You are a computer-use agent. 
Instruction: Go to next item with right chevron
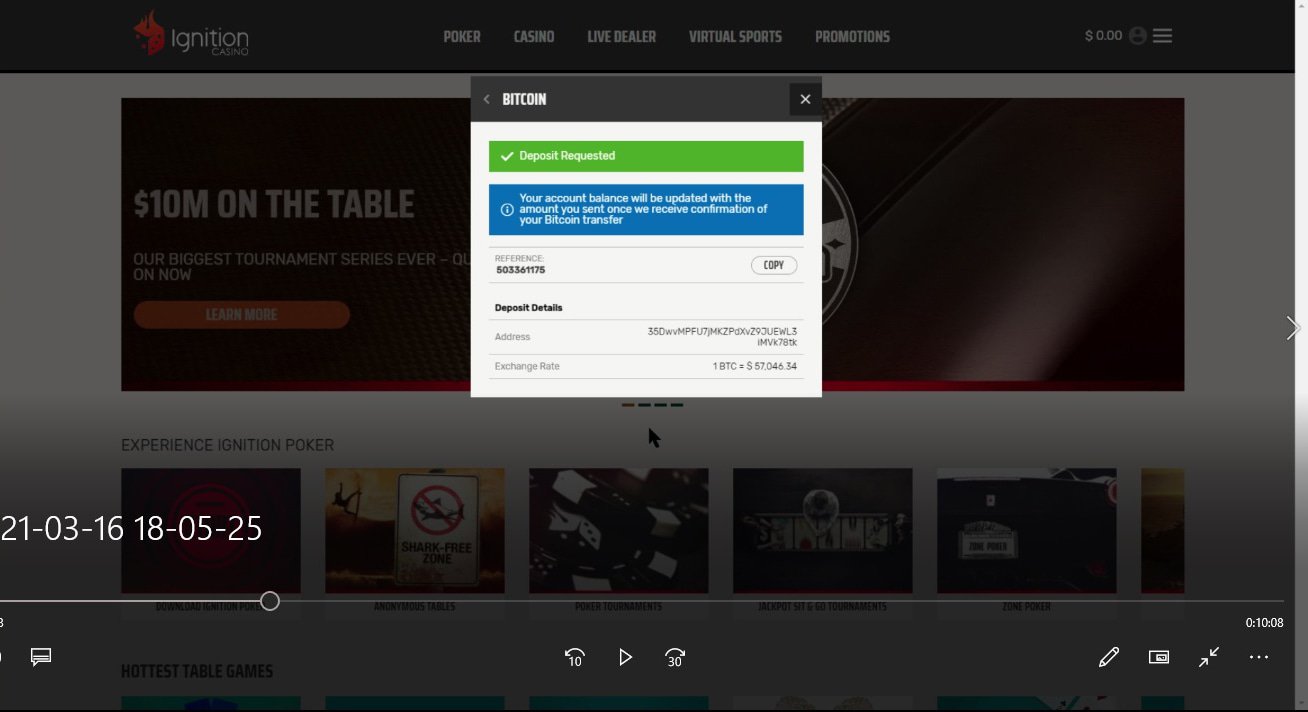click(1293, 328)
